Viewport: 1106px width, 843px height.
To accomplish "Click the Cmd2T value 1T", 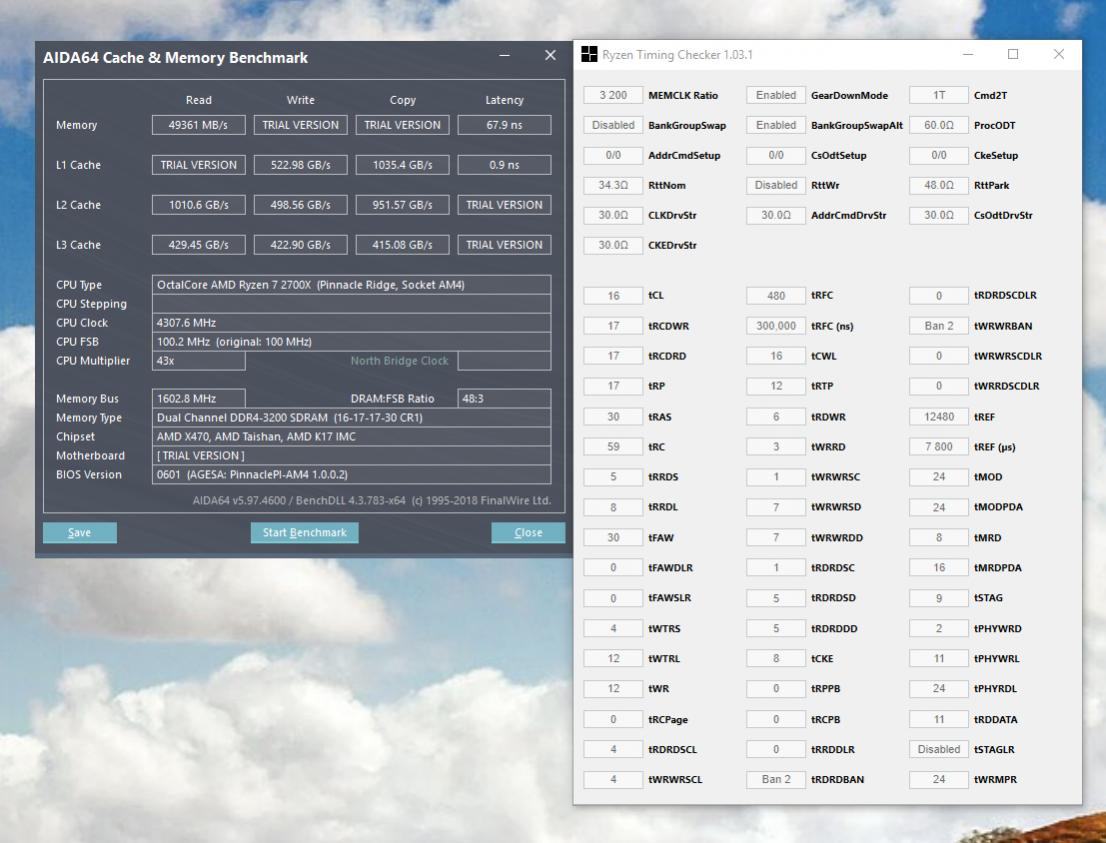I will click(x=939, y=95).
